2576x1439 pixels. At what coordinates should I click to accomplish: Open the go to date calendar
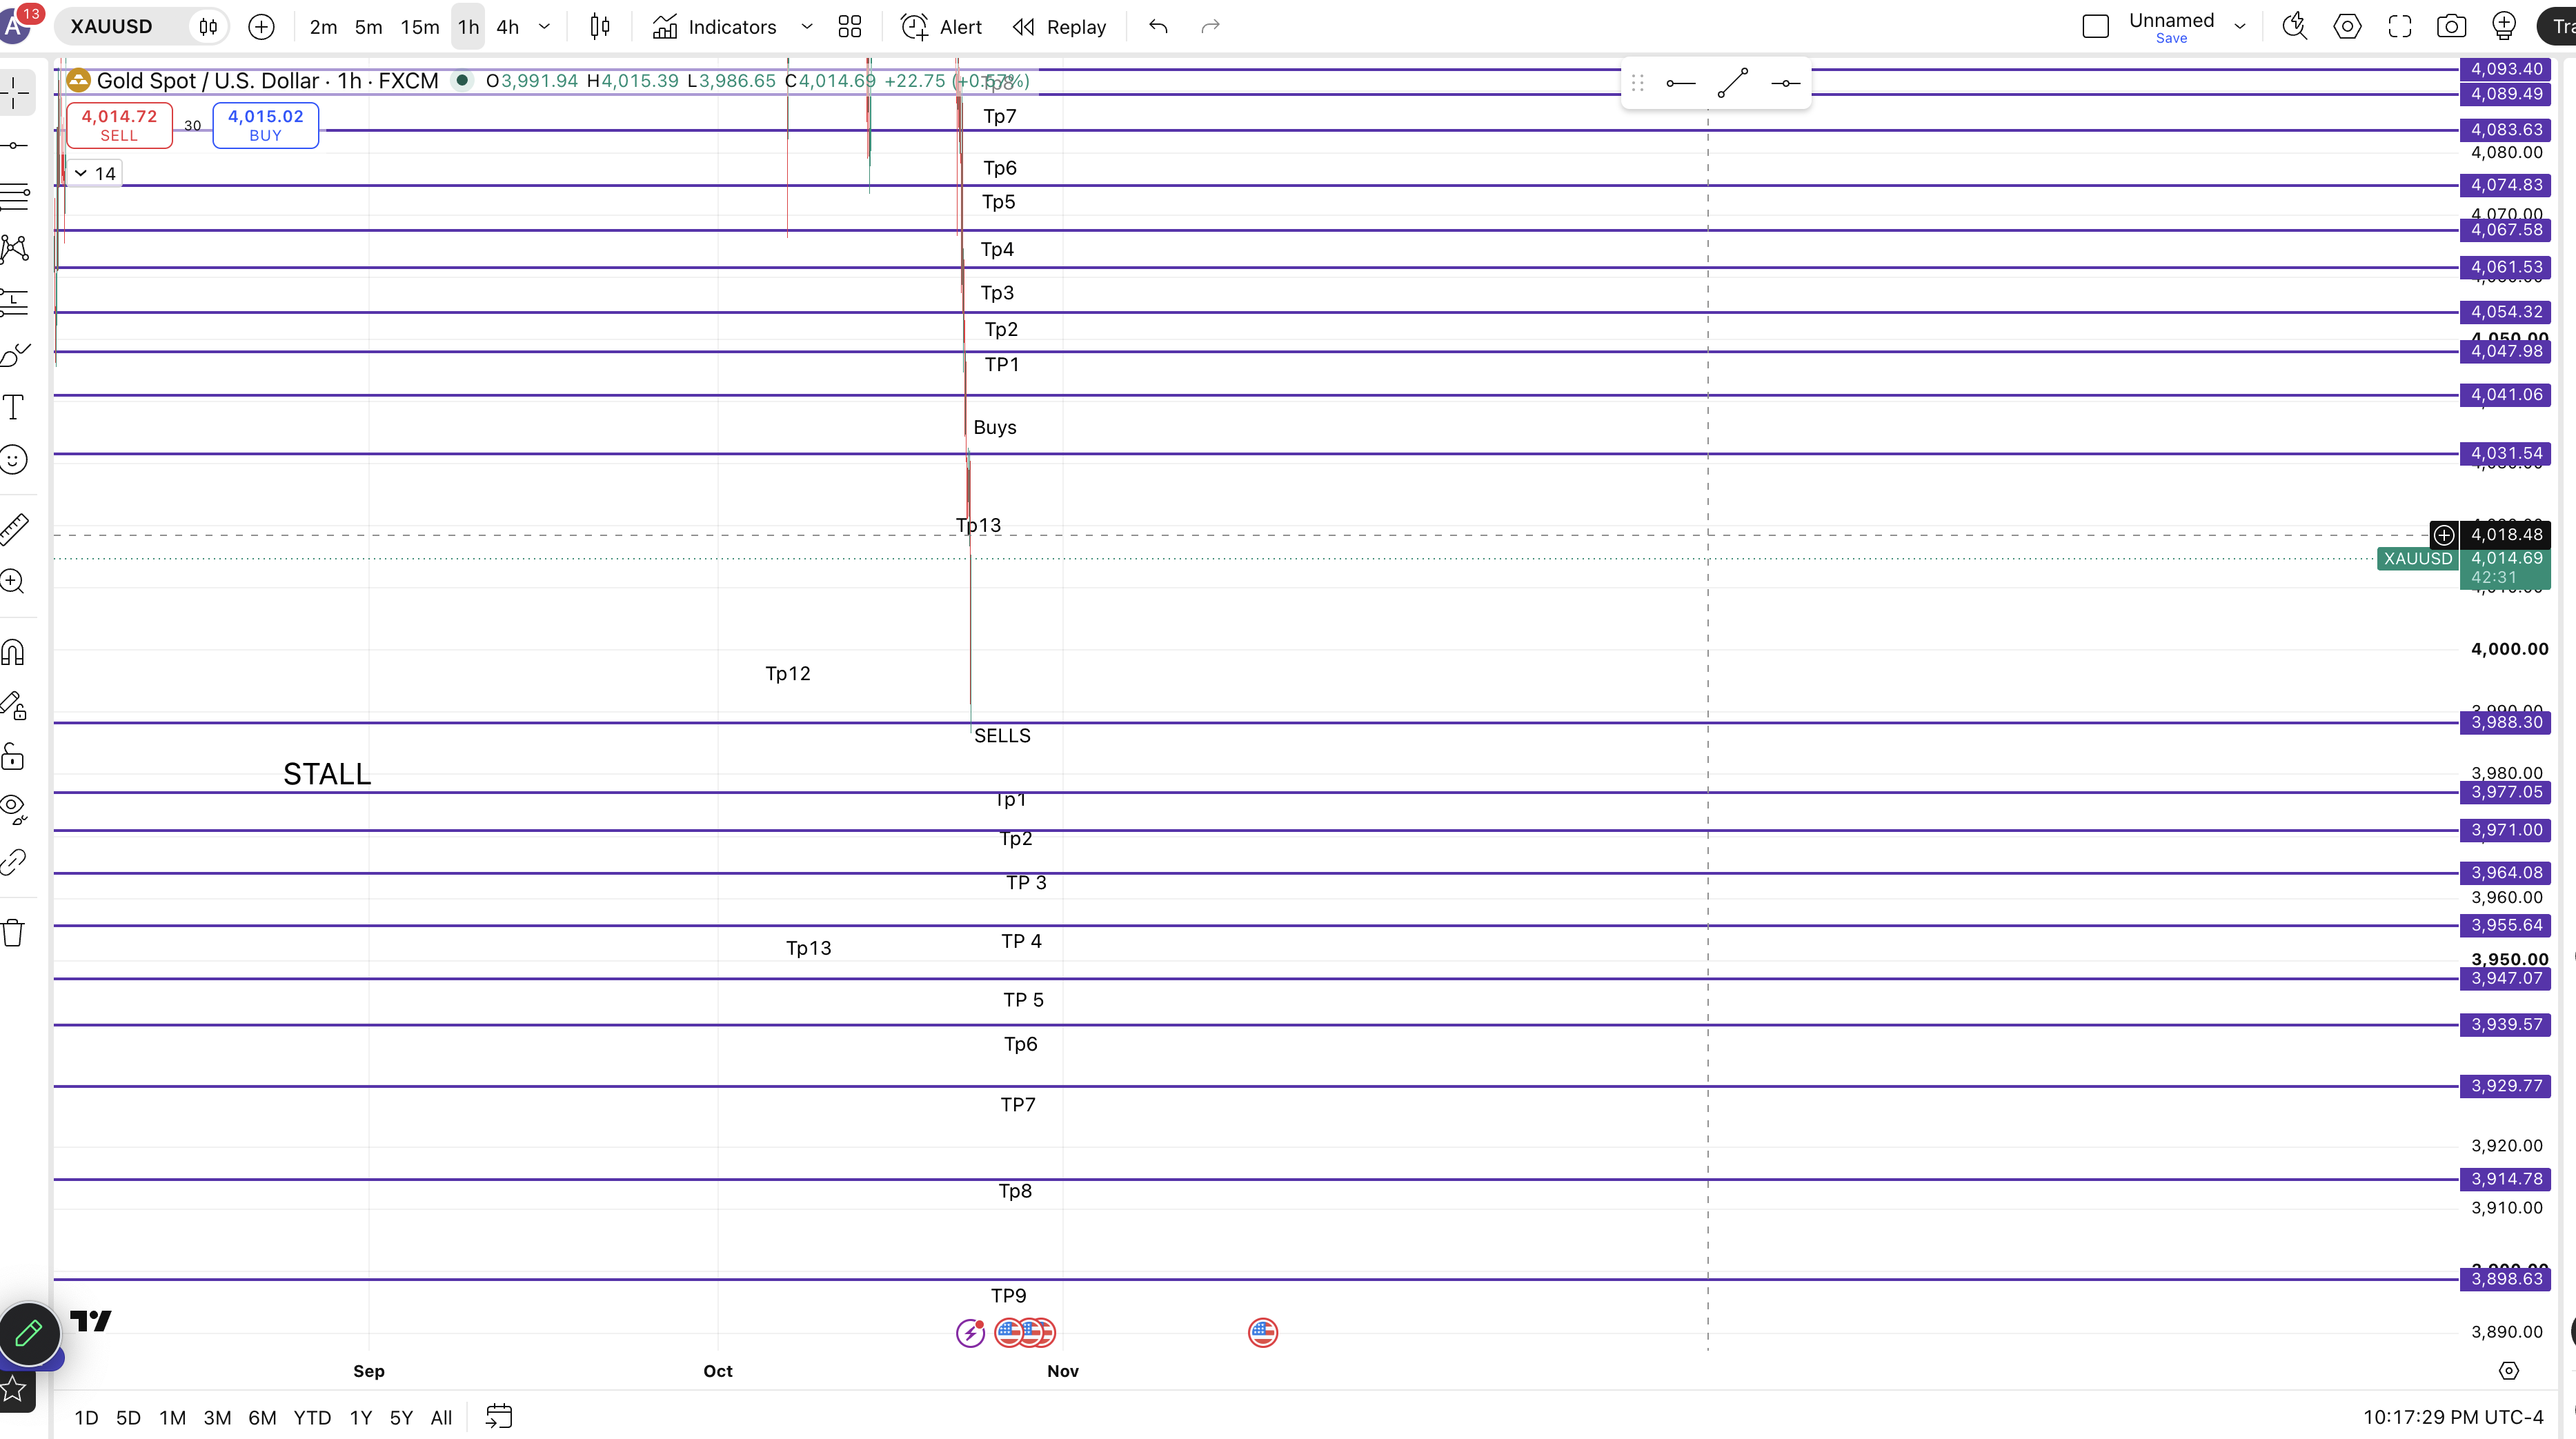[499, 1417]
